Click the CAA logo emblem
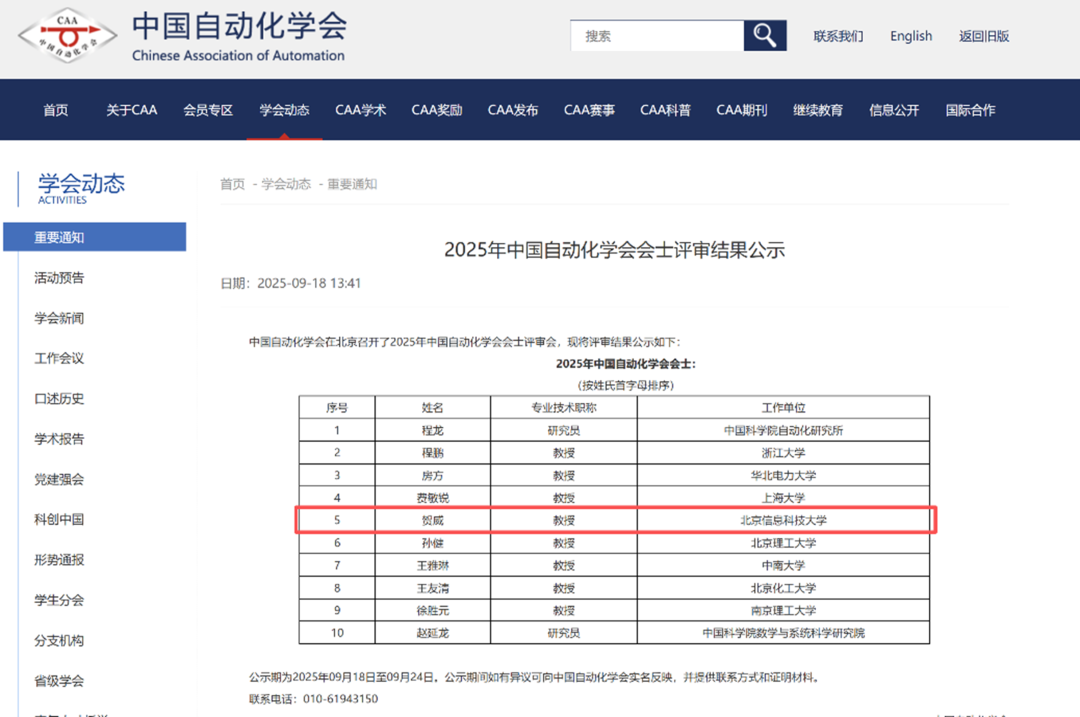 (x=67, y=37)
